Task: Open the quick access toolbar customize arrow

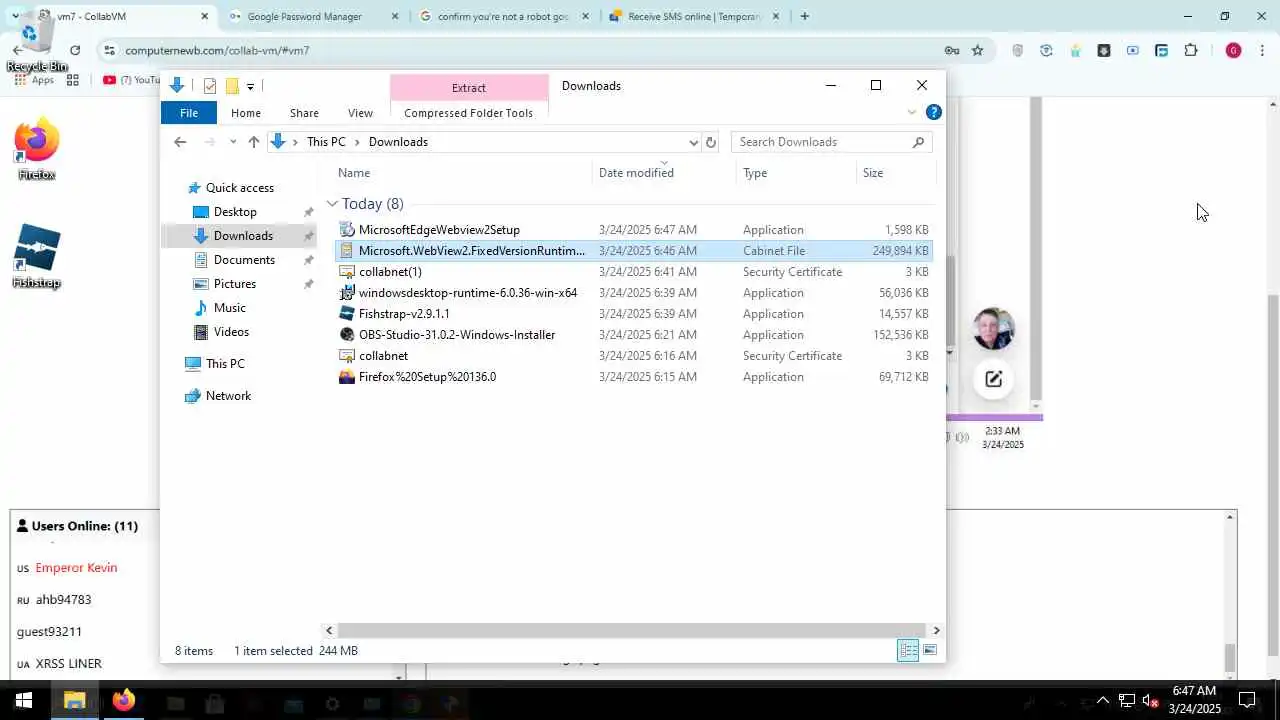Action: pyautogui.click(x=250, y=87)
